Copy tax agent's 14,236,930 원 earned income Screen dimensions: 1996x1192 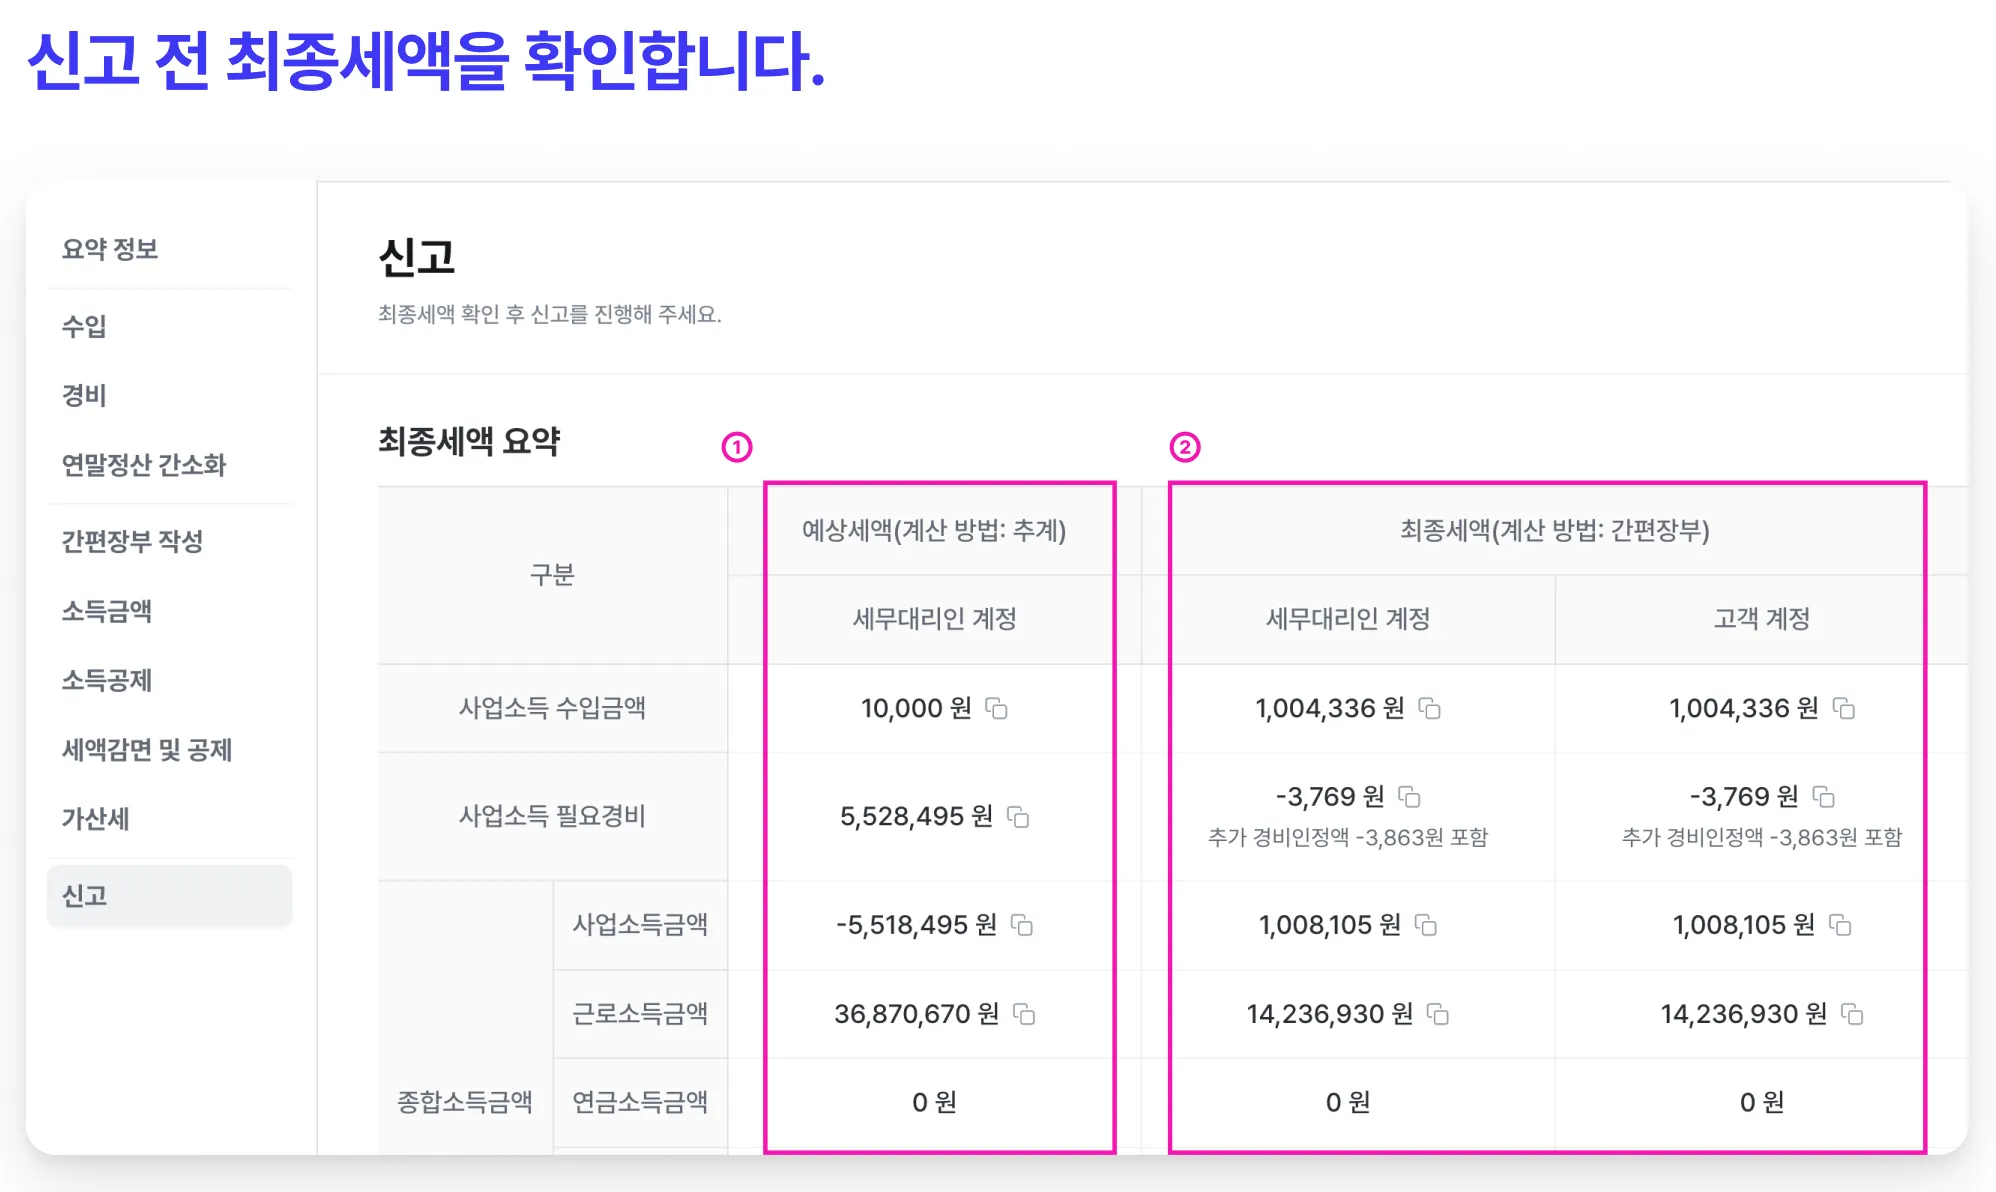point(1438,1014)
